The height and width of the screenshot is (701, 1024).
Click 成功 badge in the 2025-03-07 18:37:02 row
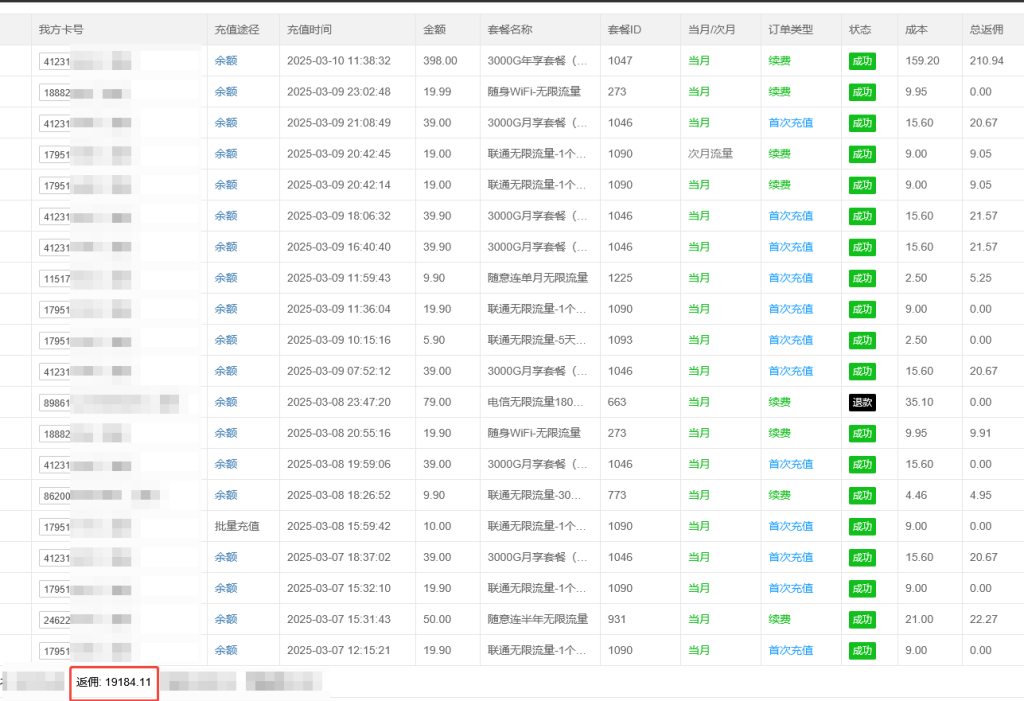click(862, 558)
